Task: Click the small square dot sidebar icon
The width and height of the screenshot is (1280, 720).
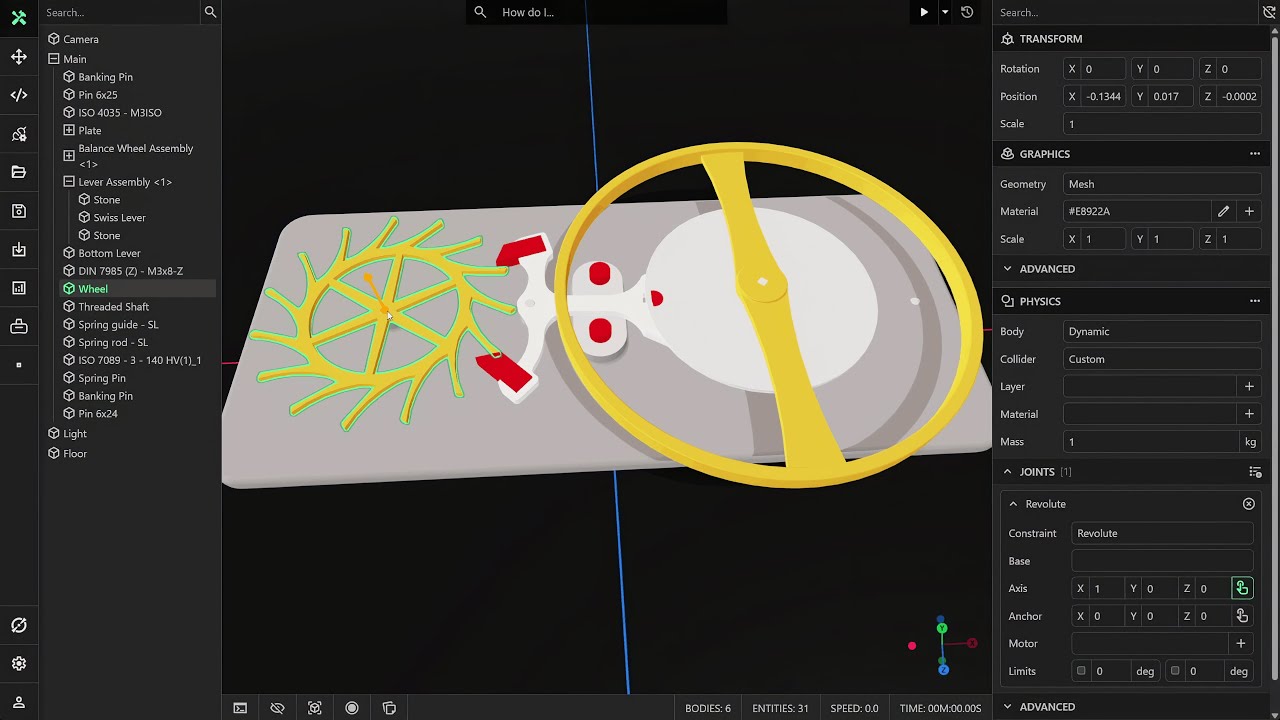Action: (19, 365)
